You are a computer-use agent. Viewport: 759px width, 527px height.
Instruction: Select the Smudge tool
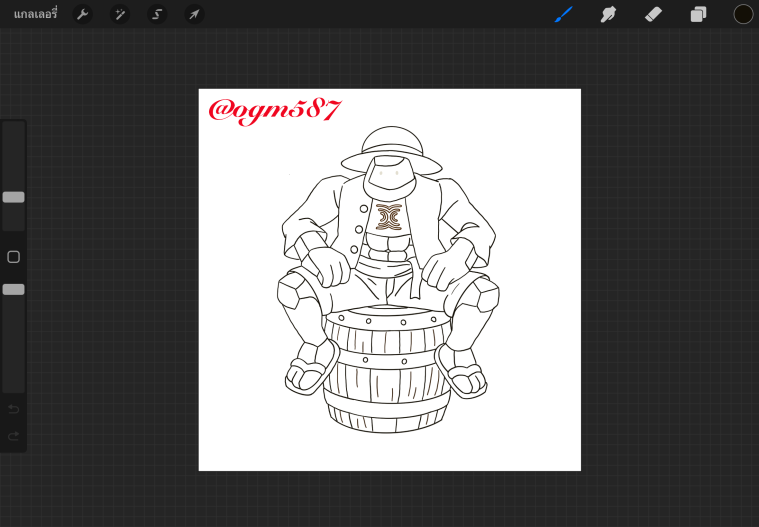(x=608, y=14)
